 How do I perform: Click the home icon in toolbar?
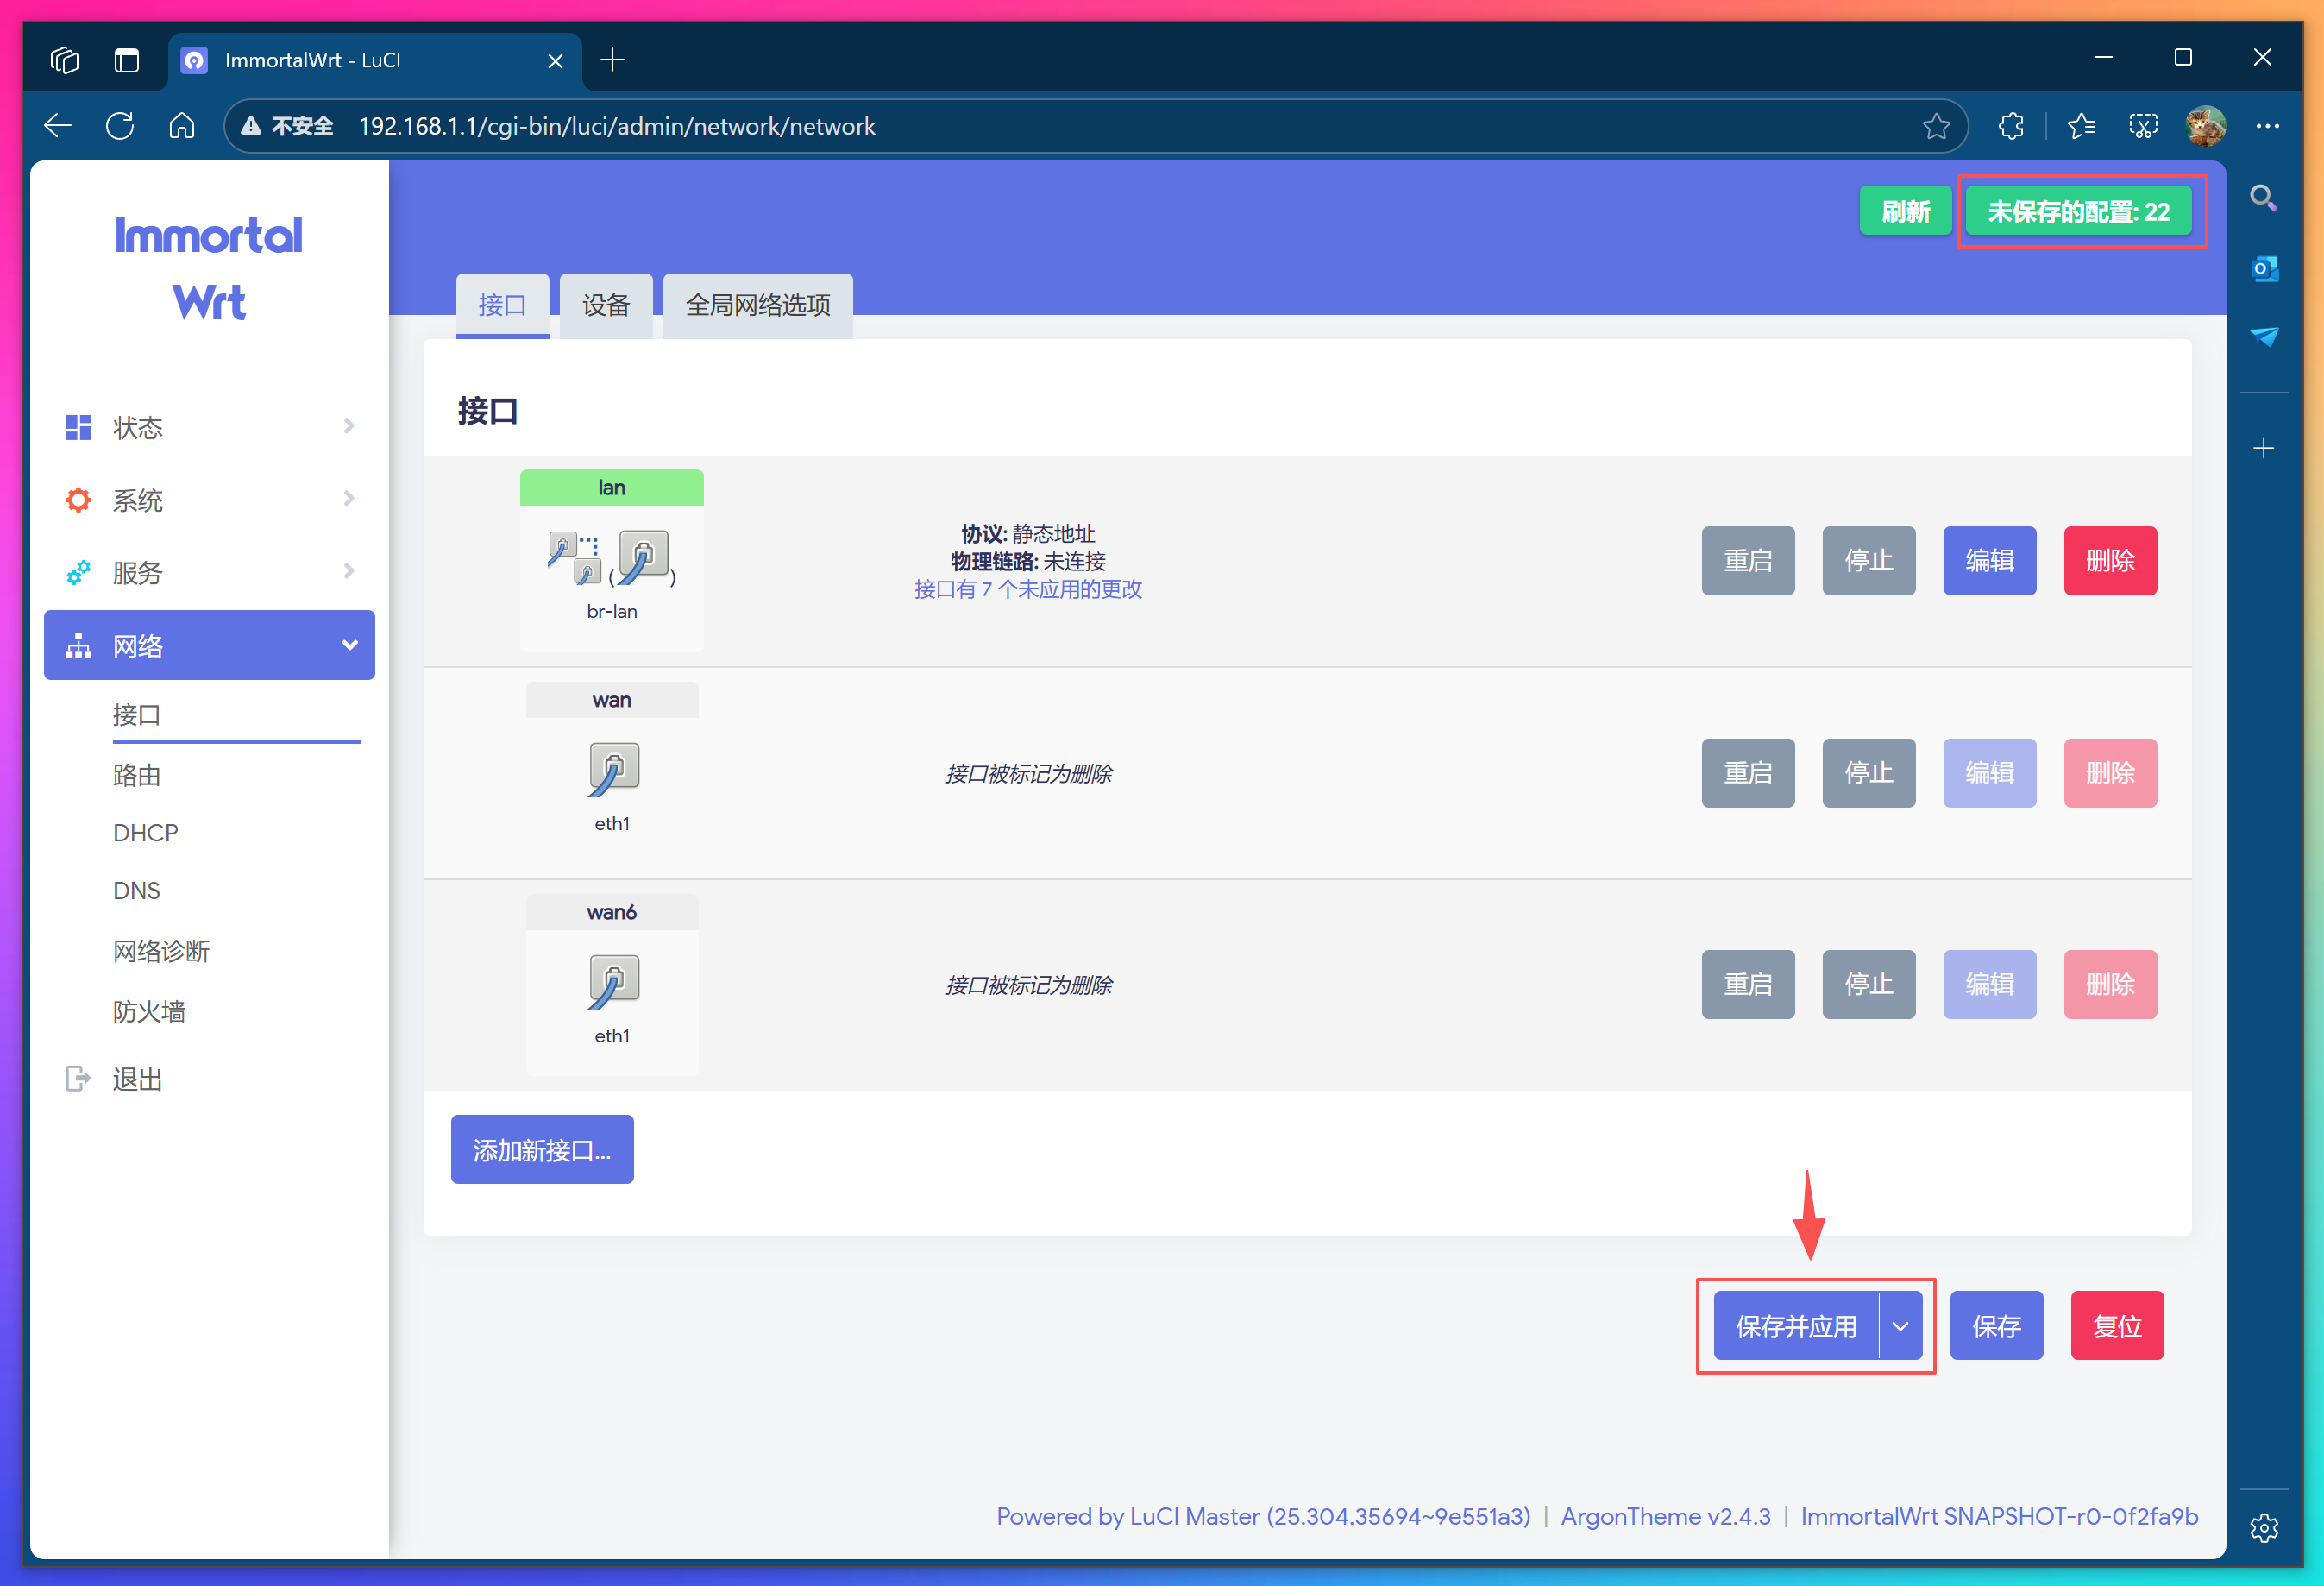[182, 126]
